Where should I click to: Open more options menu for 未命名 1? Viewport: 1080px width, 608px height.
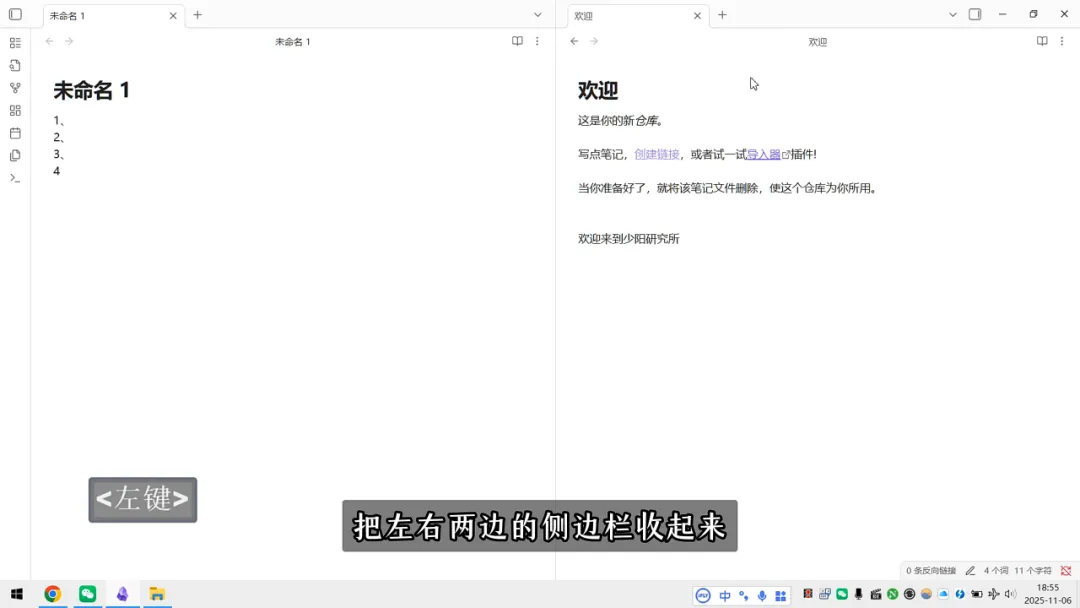coord(537,41)
